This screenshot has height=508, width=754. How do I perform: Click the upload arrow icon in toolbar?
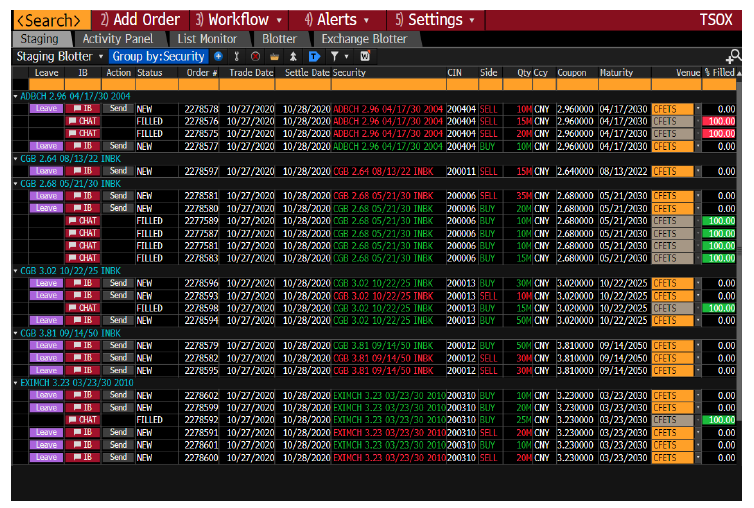tap(293, 57)
